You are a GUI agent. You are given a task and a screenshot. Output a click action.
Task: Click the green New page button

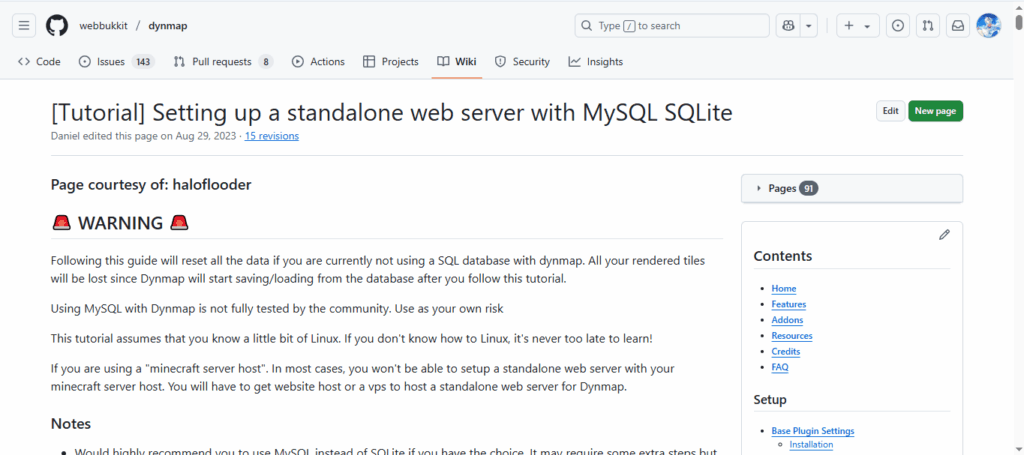pyautogui.click(x=935, y=111)
